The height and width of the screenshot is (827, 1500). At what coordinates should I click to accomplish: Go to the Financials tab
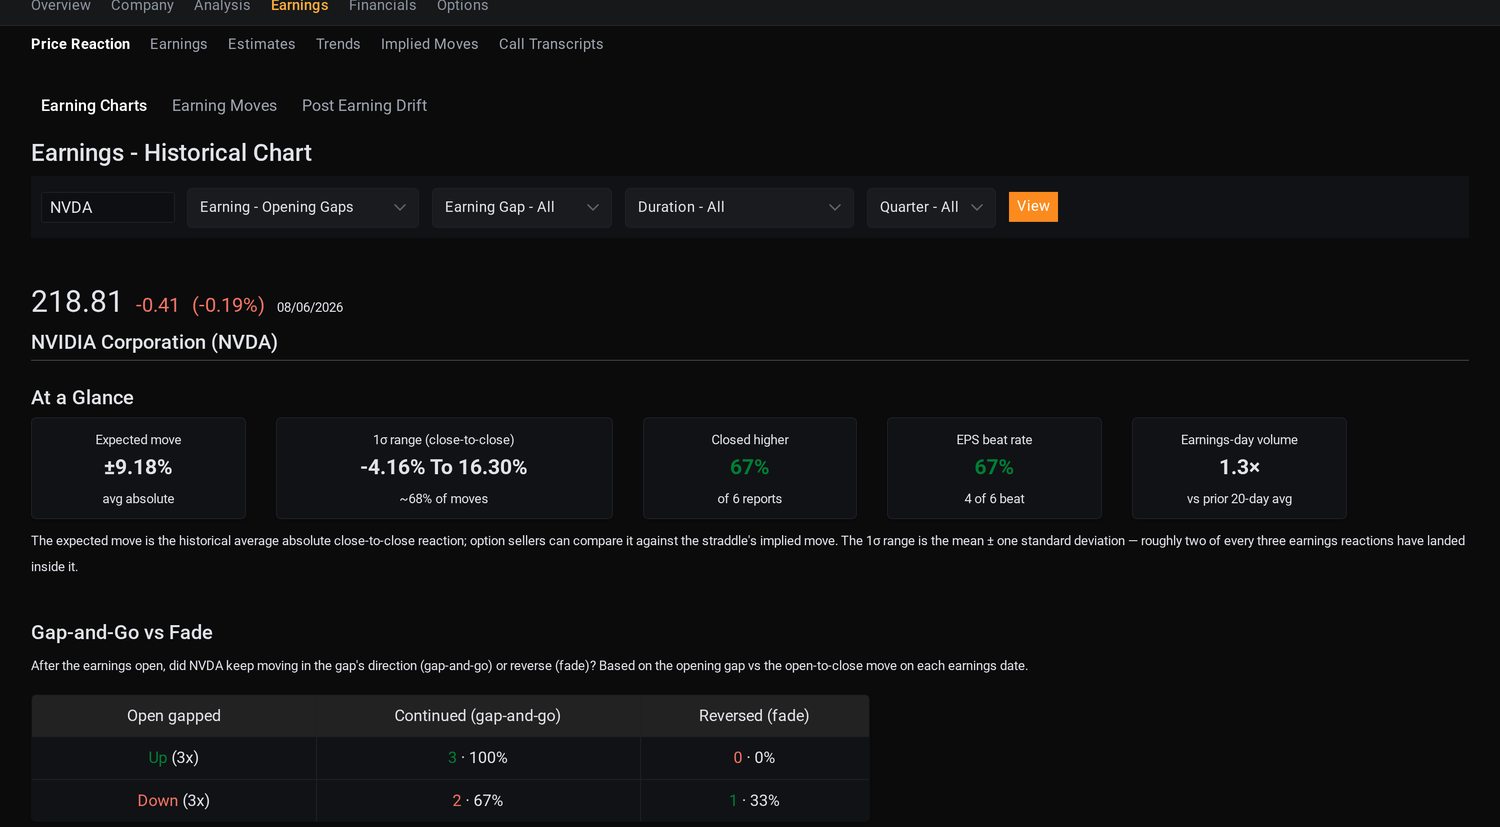(382, 6)
